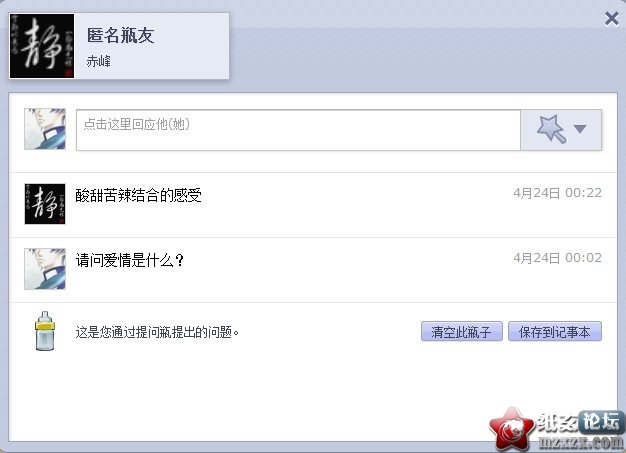Select the message 请问爱情是什么？
Viewport: 626px width, 453px height.
point(130,261)
